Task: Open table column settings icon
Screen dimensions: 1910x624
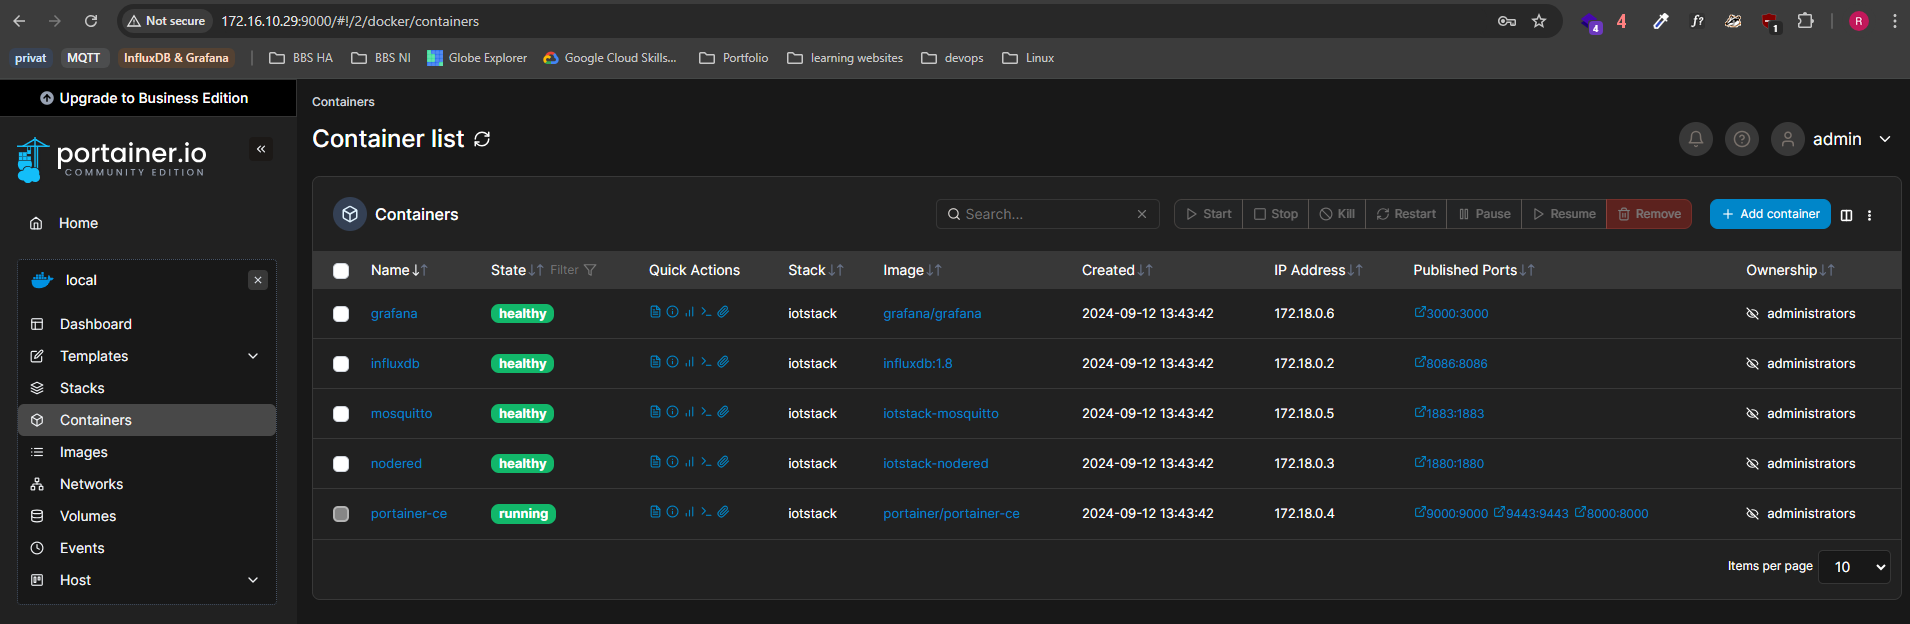Action: point(1846,215)
